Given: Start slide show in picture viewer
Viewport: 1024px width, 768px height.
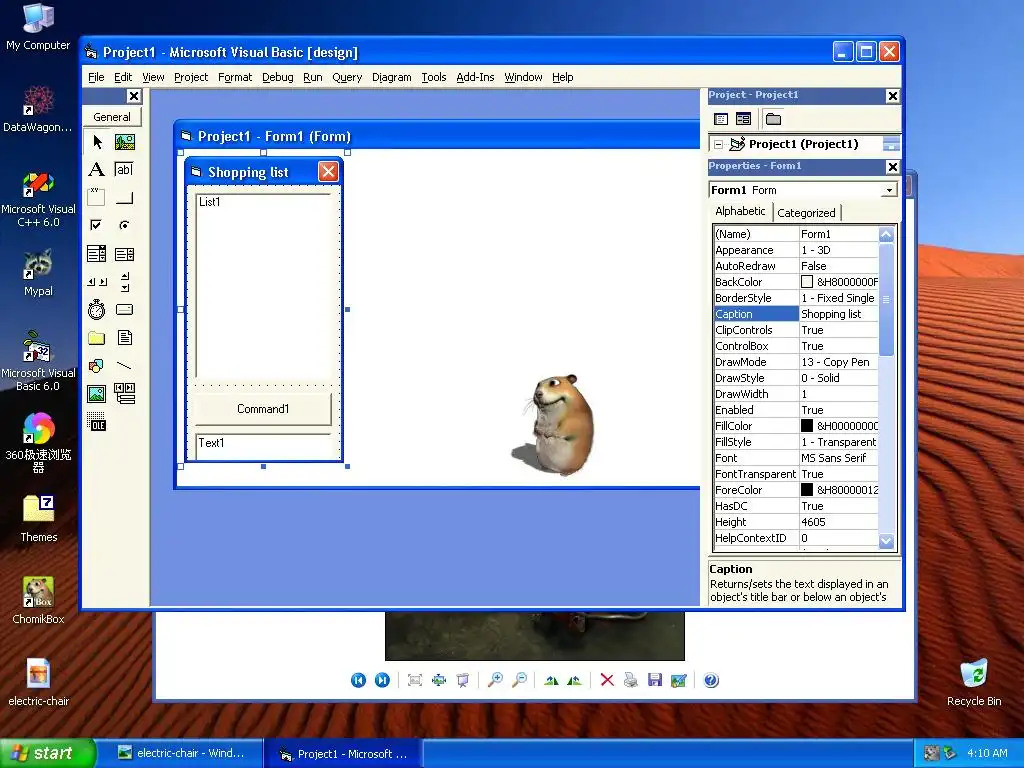Looking at the screenshot, I should (463, 680).
